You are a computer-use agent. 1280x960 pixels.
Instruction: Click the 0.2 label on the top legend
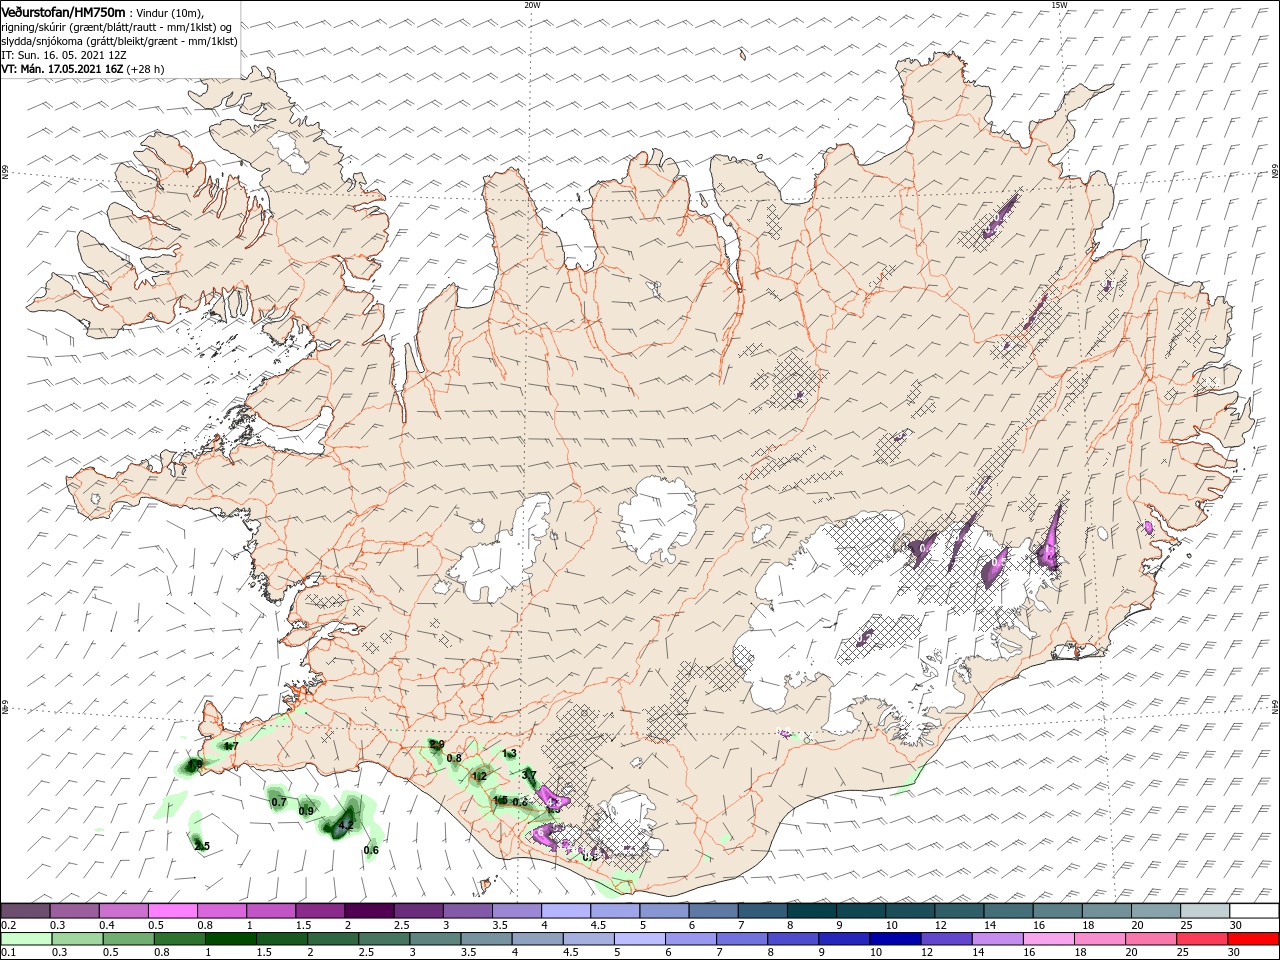pyautogui.click(x=8, y=925)
